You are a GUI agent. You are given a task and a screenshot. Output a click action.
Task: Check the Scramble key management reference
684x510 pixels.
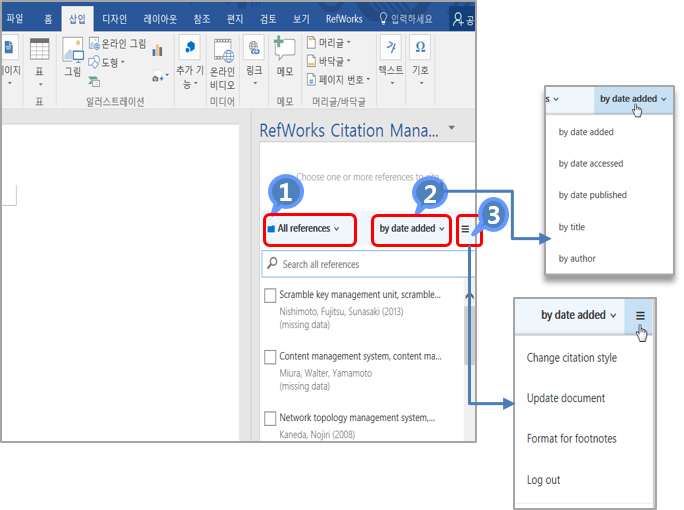pyautogui.click(x=270, y=295)
